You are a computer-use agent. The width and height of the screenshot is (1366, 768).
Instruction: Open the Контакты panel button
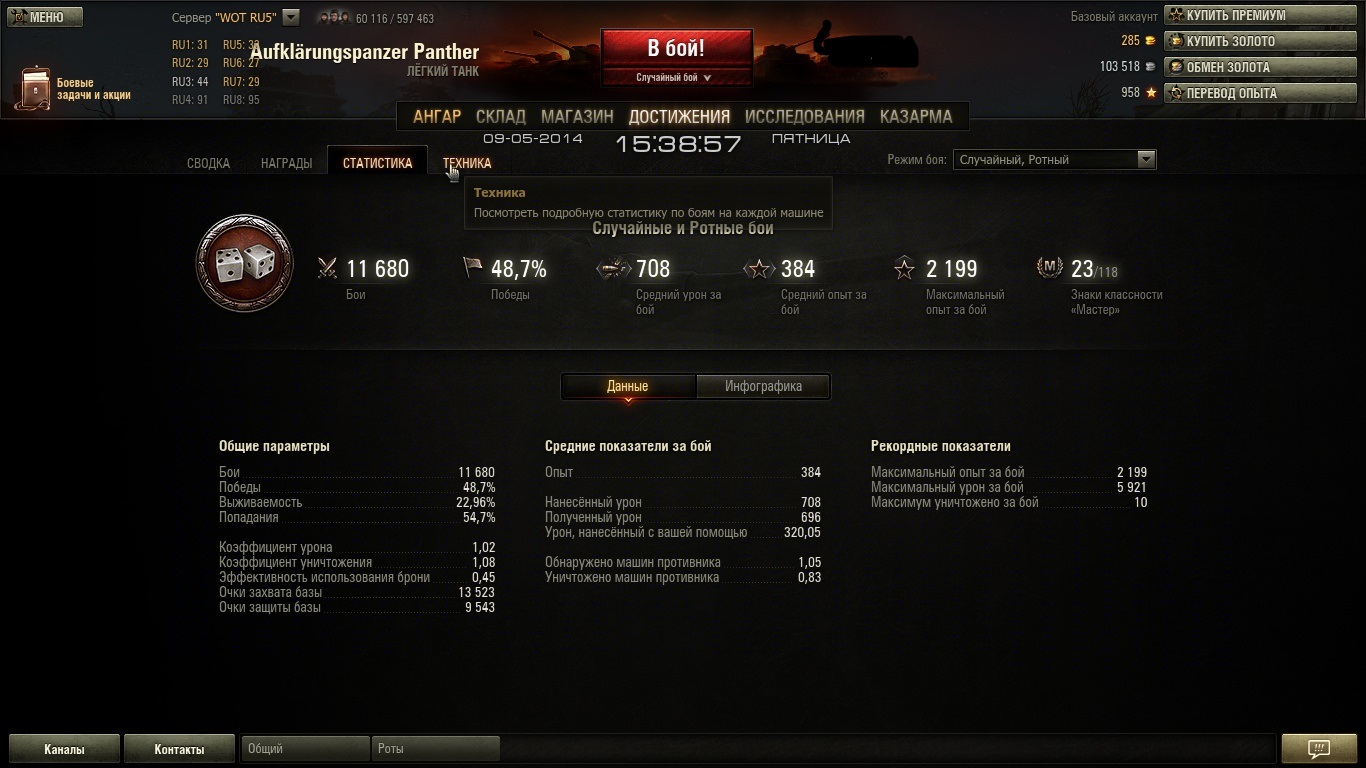[x=179, y=749]
